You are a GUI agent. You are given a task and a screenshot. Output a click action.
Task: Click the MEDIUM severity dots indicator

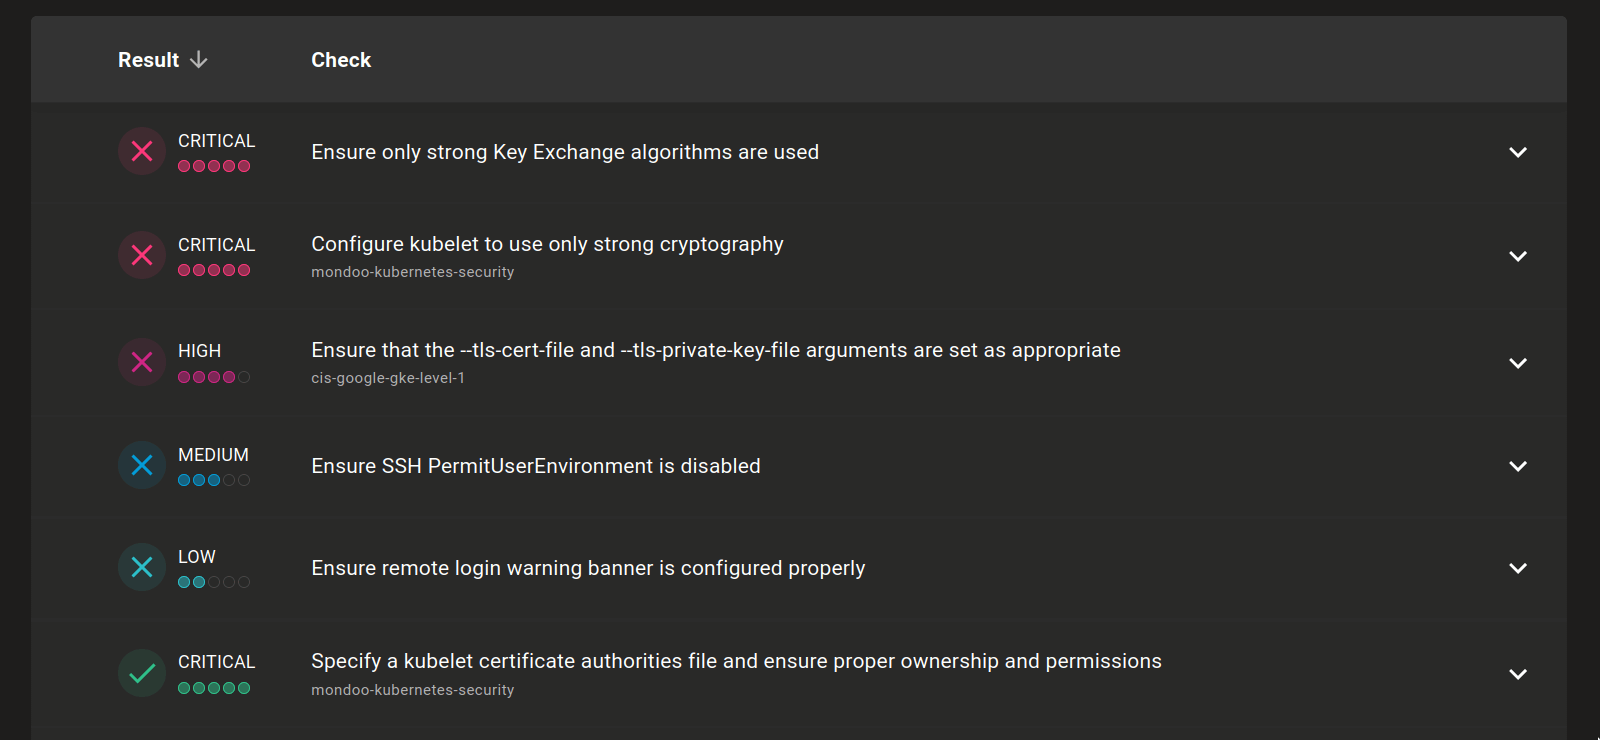click(214, 480)
